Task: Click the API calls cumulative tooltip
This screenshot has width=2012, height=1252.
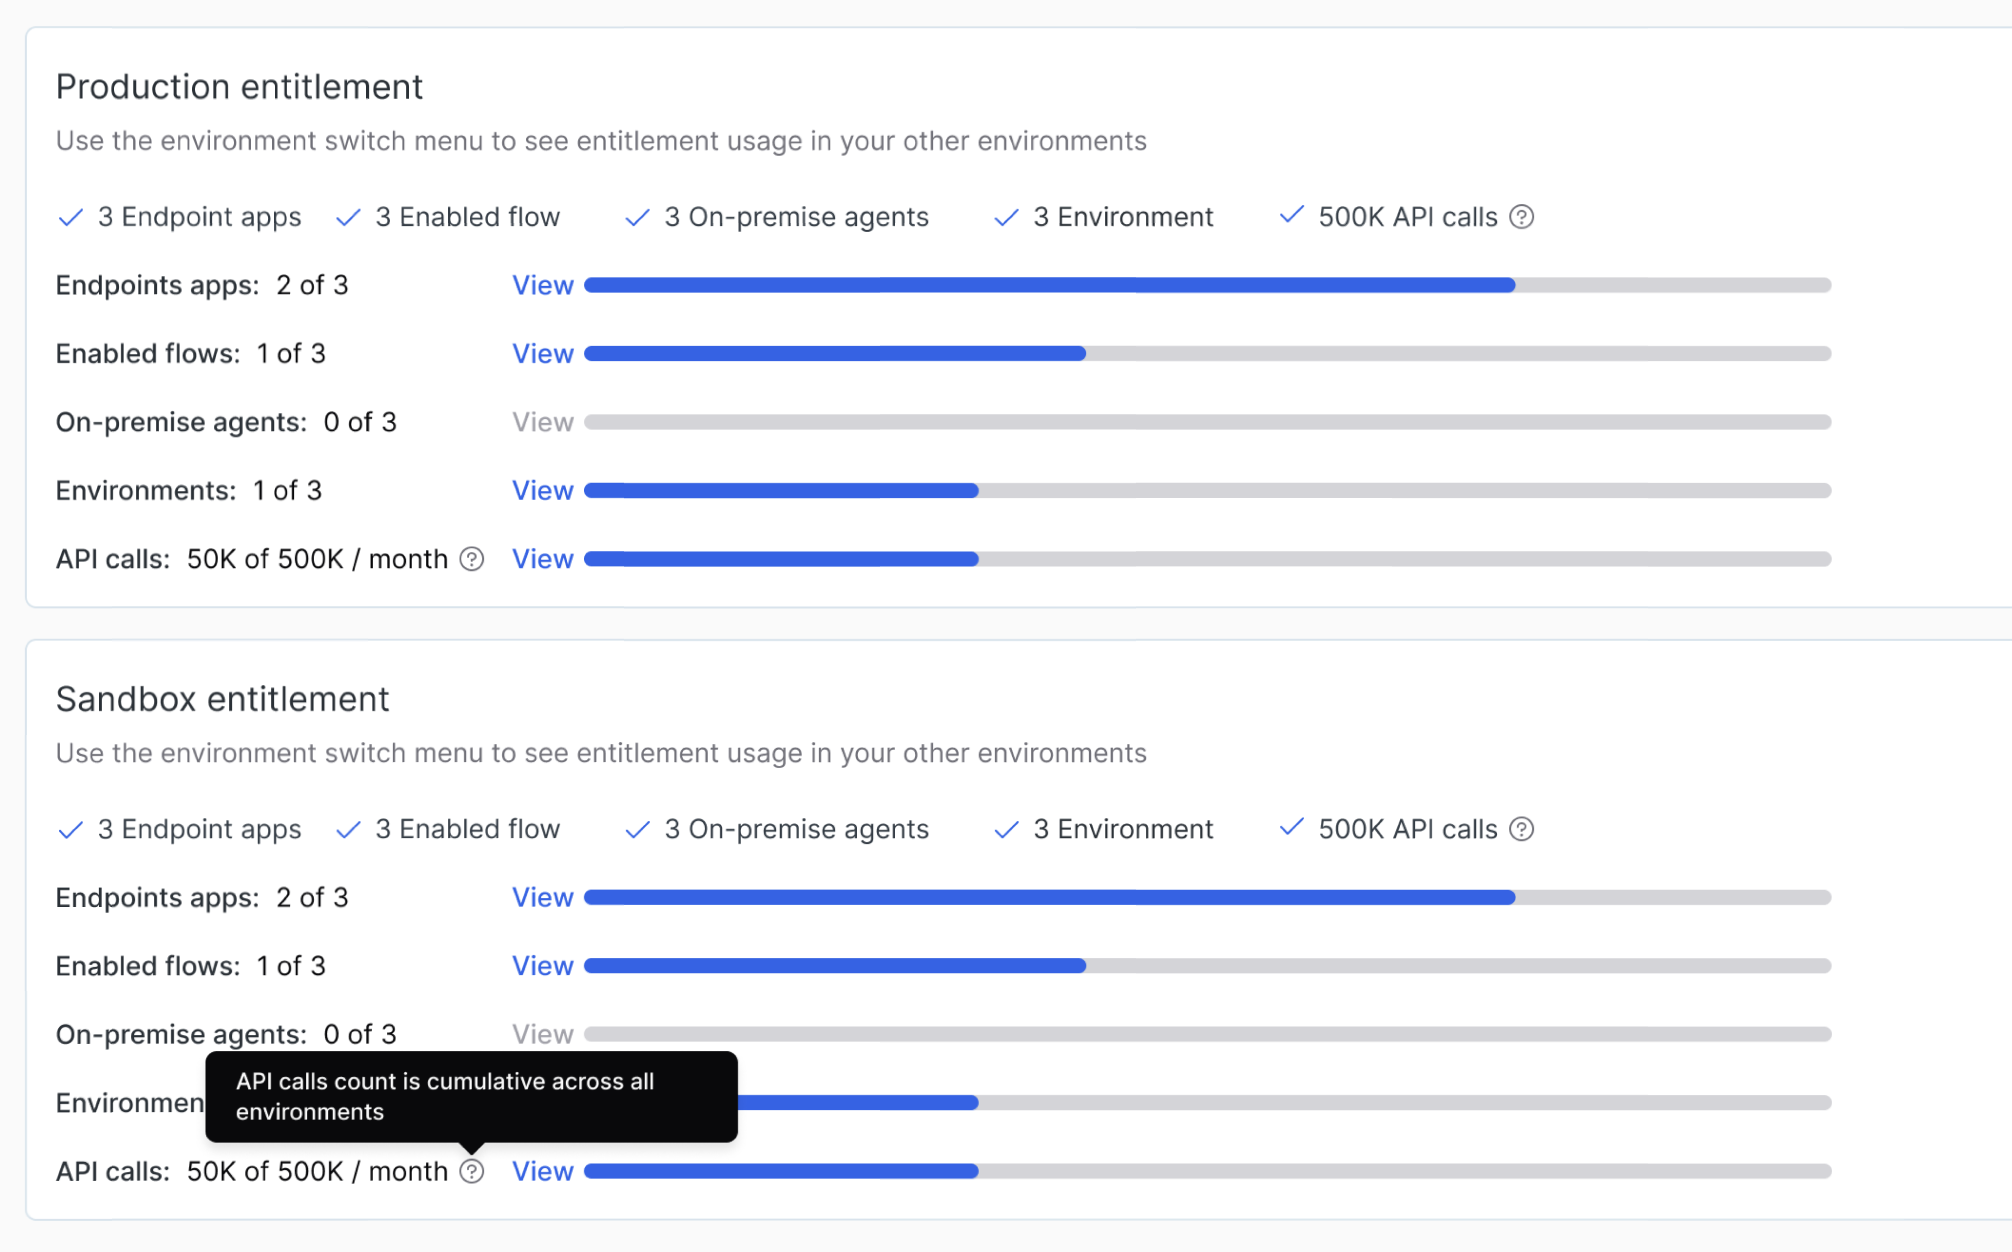Action: 471,1097
